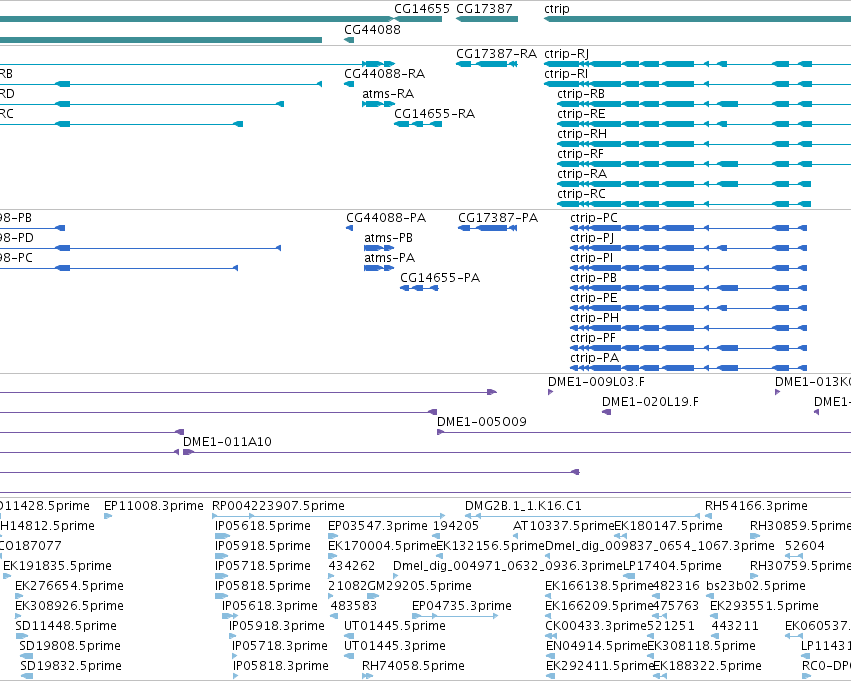This screenshot has height=681, width=851.
Task: Click the EK308926.5prime label
Action: (x=69, y=607)
